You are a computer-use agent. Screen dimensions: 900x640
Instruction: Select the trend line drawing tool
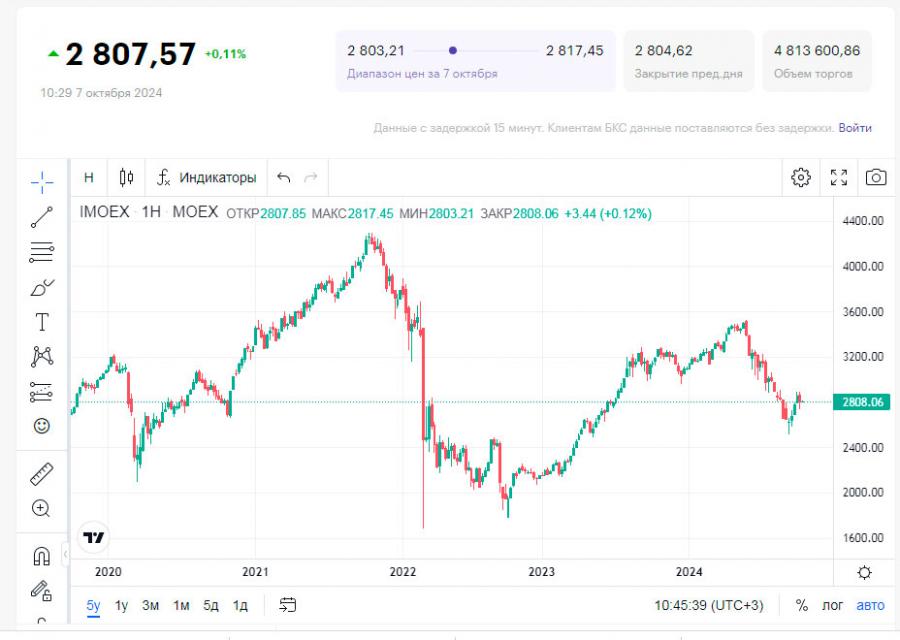pos(41,216)
